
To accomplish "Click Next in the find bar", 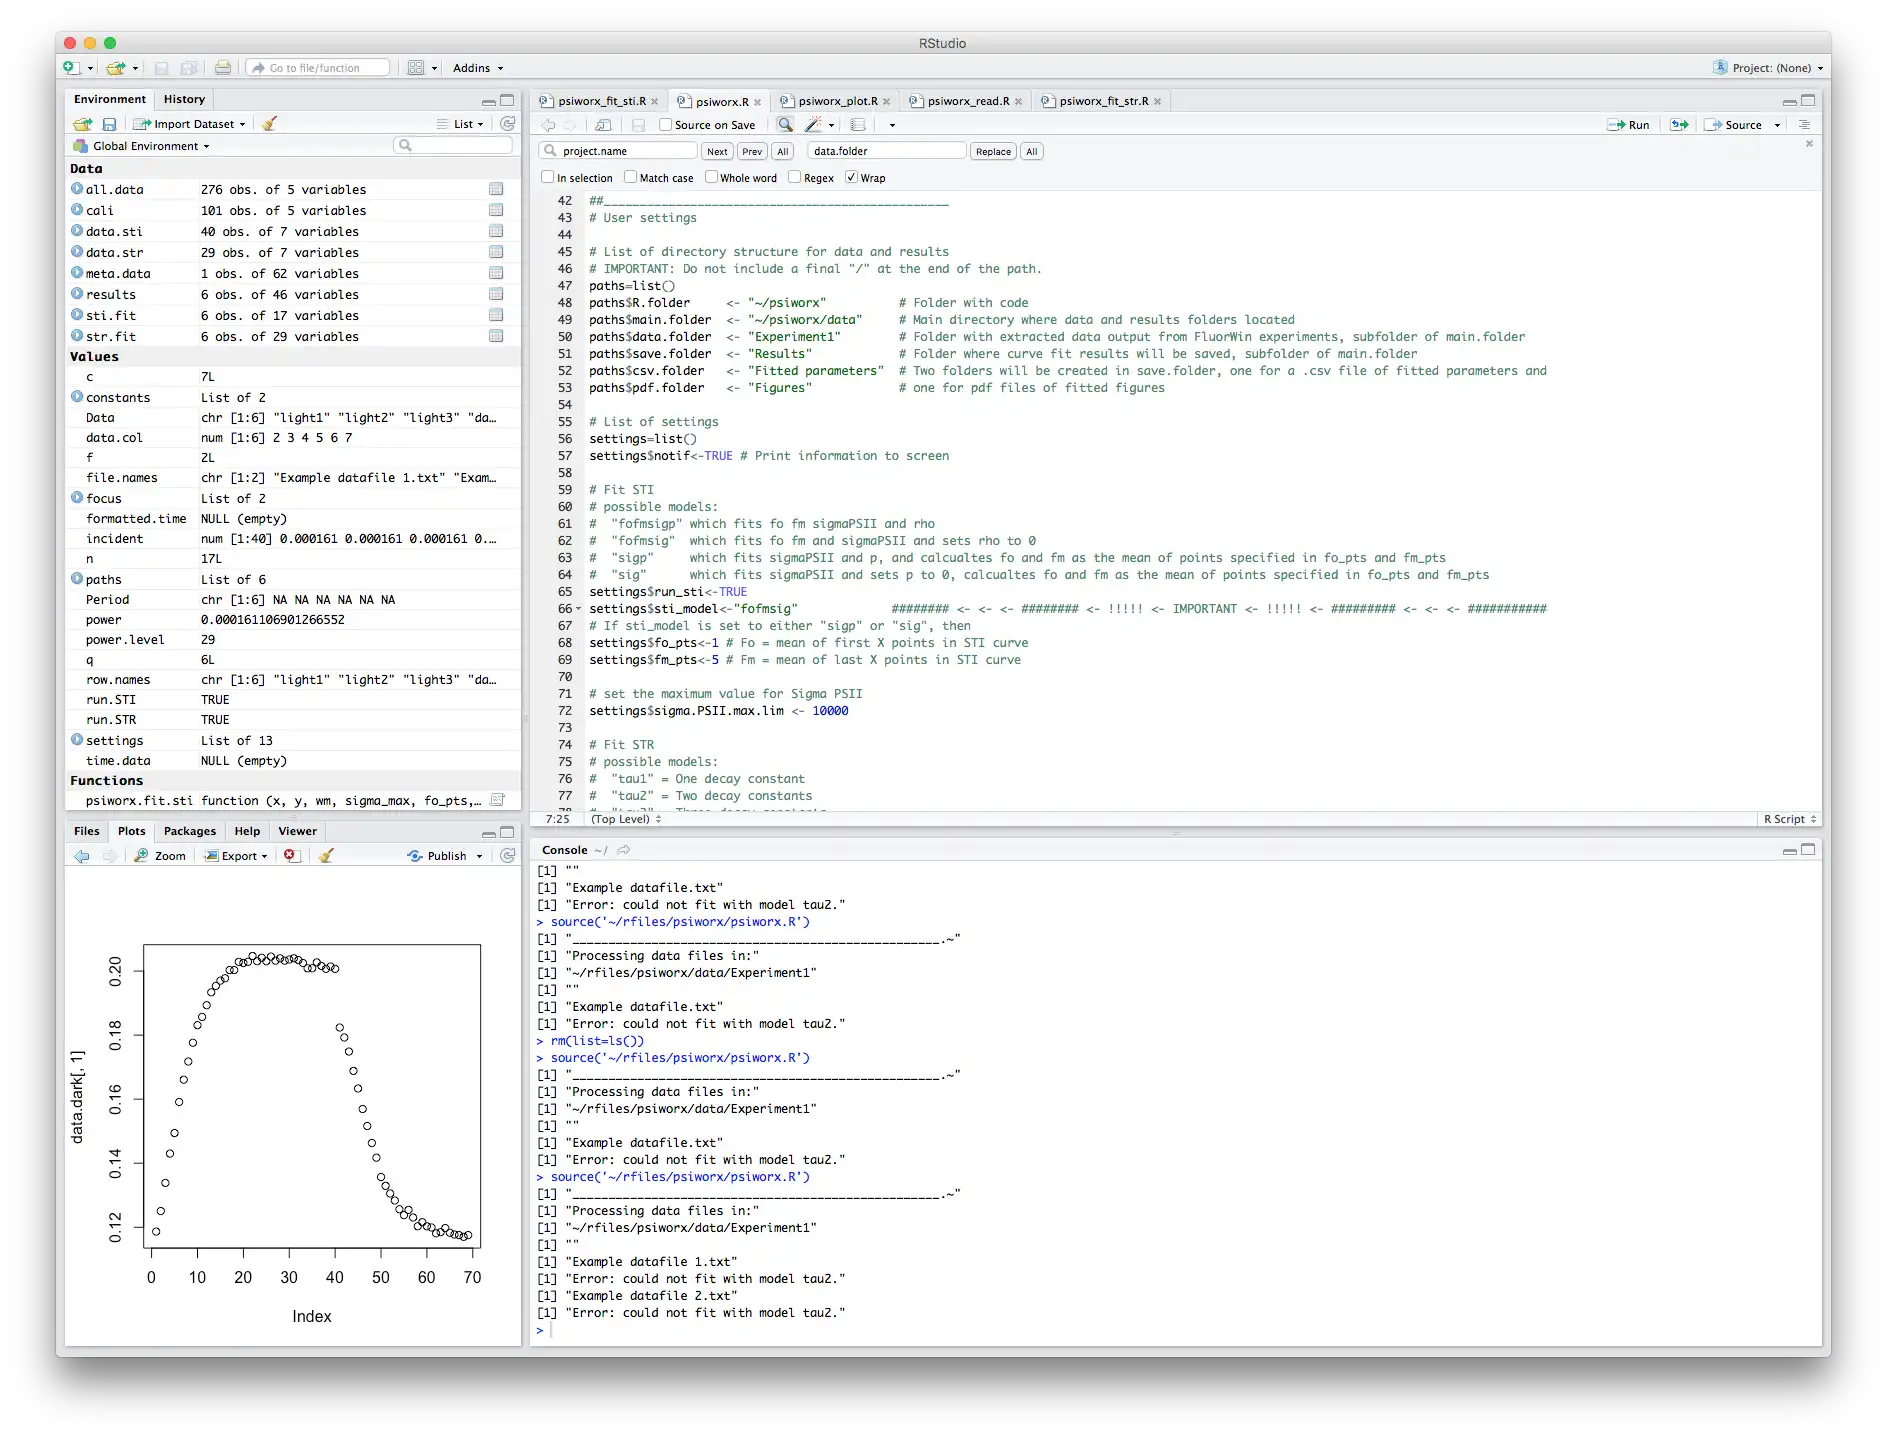I will 717,151.
